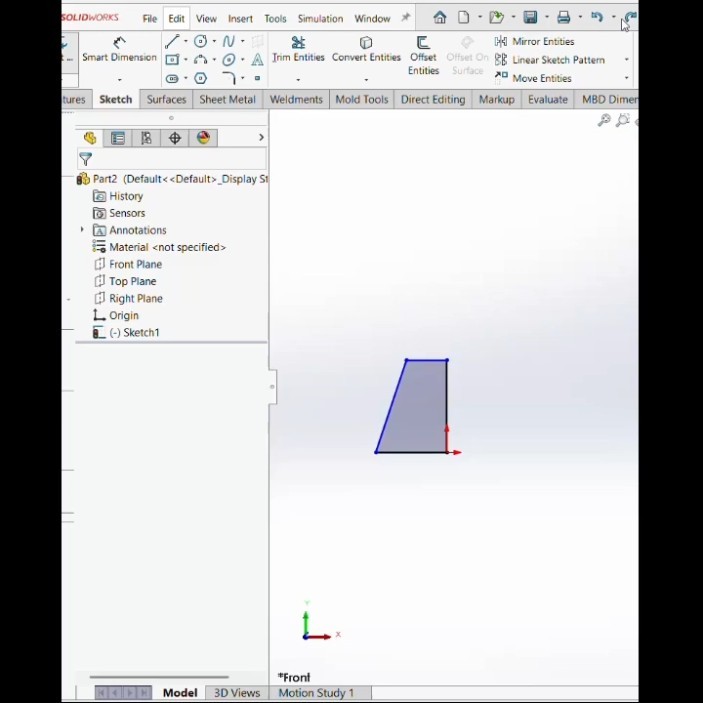Switch to the Surfaces ribbon tab

pos(166,100)
